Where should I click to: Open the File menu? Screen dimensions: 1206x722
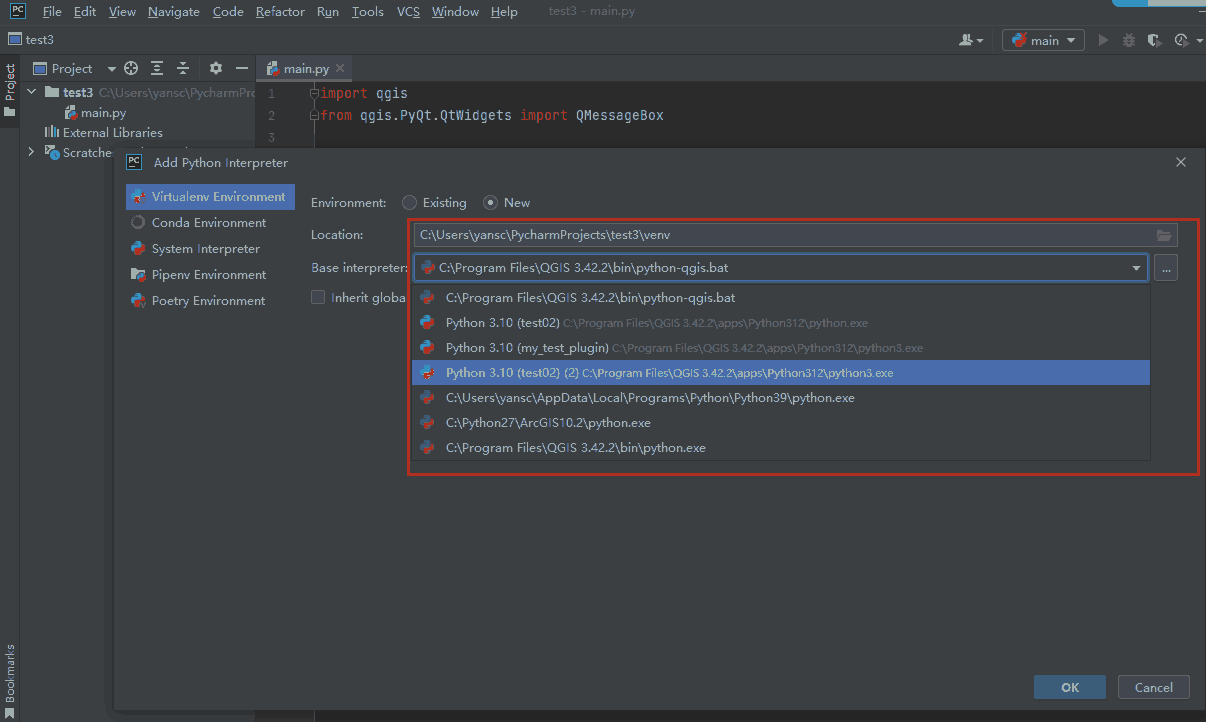52,12
